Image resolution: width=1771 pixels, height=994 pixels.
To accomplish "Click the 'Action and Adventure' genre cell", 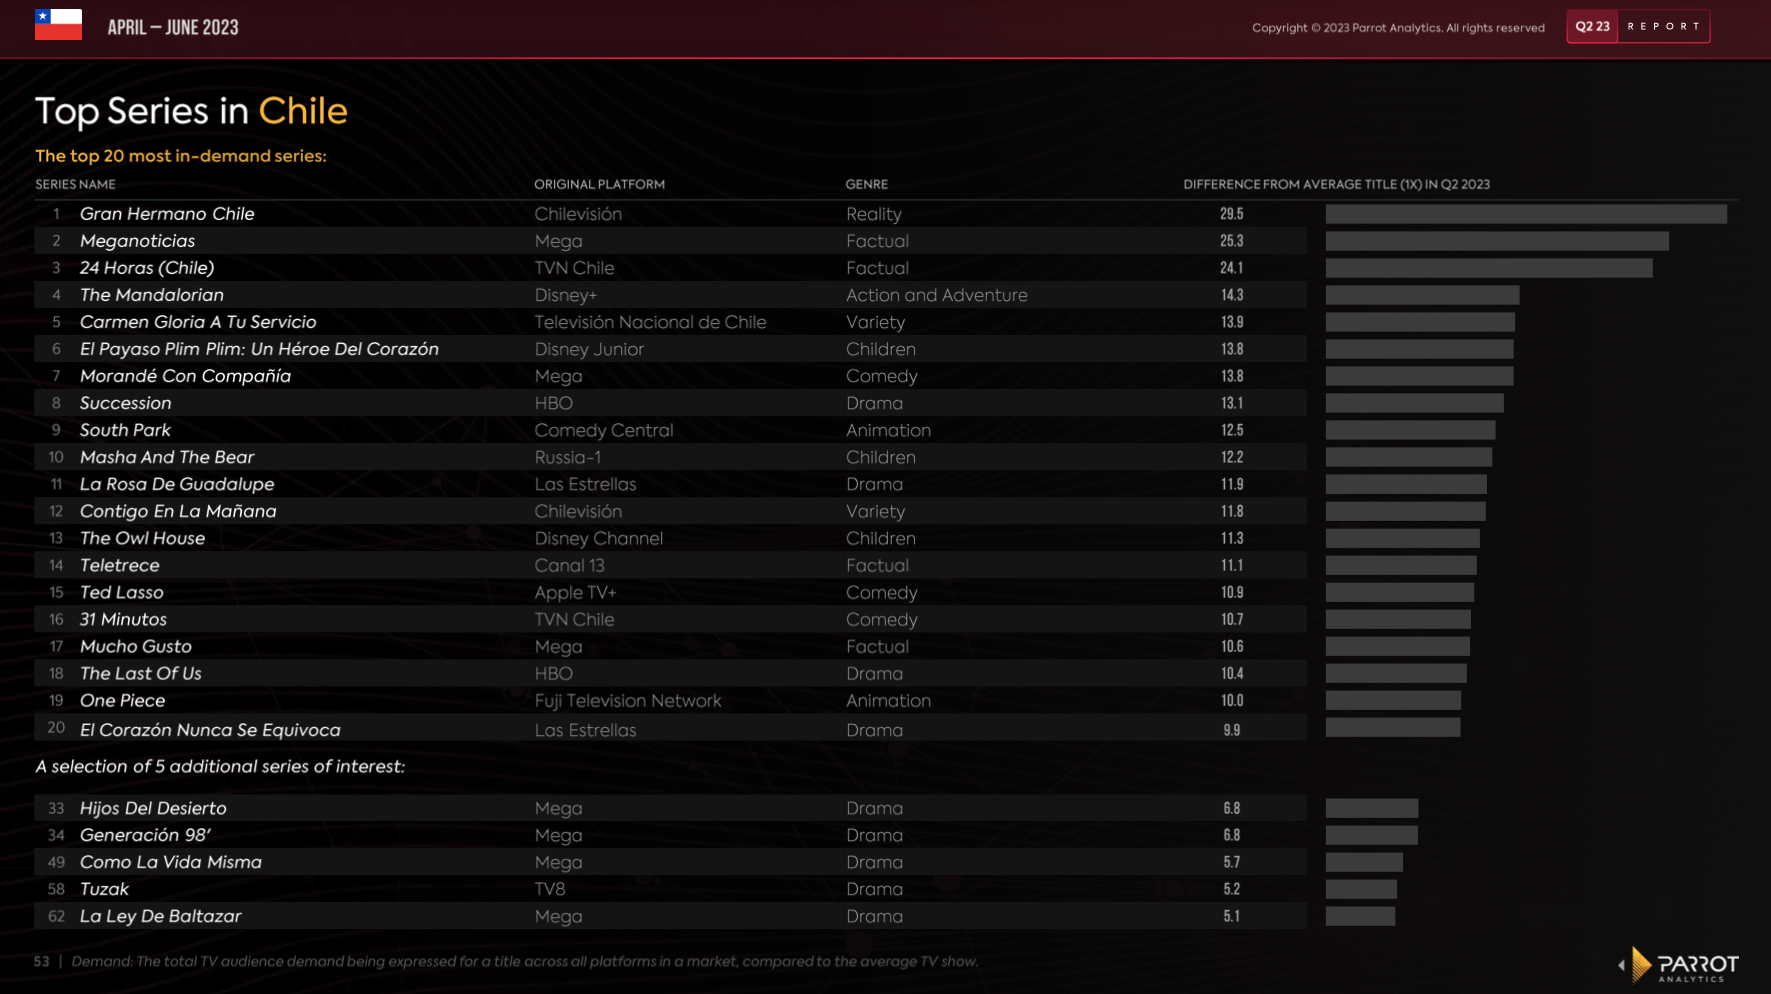I will tap(936, 295).
